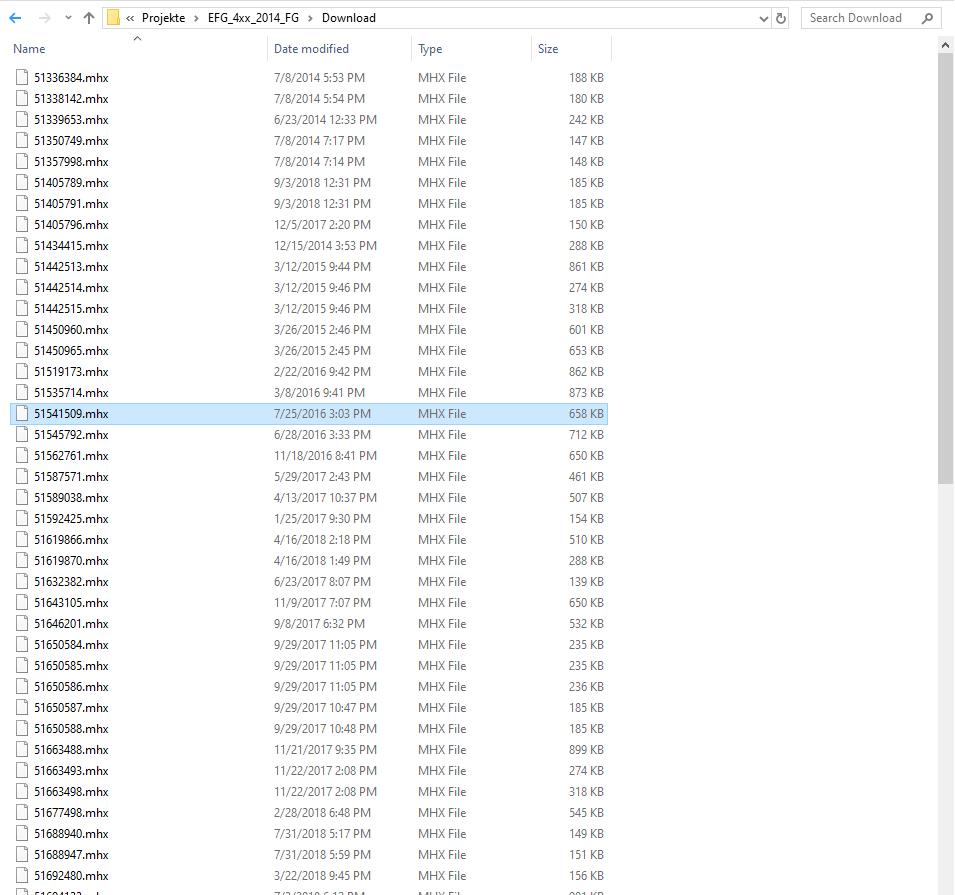
Task: Select file icon of 51434415.mhx
Action: tap(22, 246)
